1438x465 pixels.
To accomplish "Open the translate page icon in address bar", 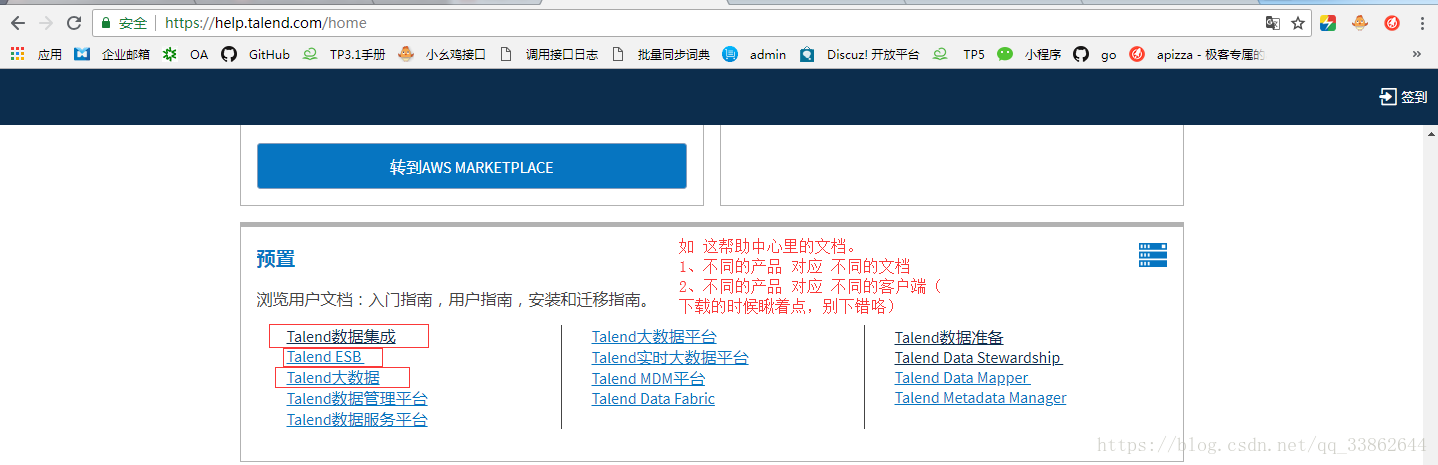I will 1273,23.
